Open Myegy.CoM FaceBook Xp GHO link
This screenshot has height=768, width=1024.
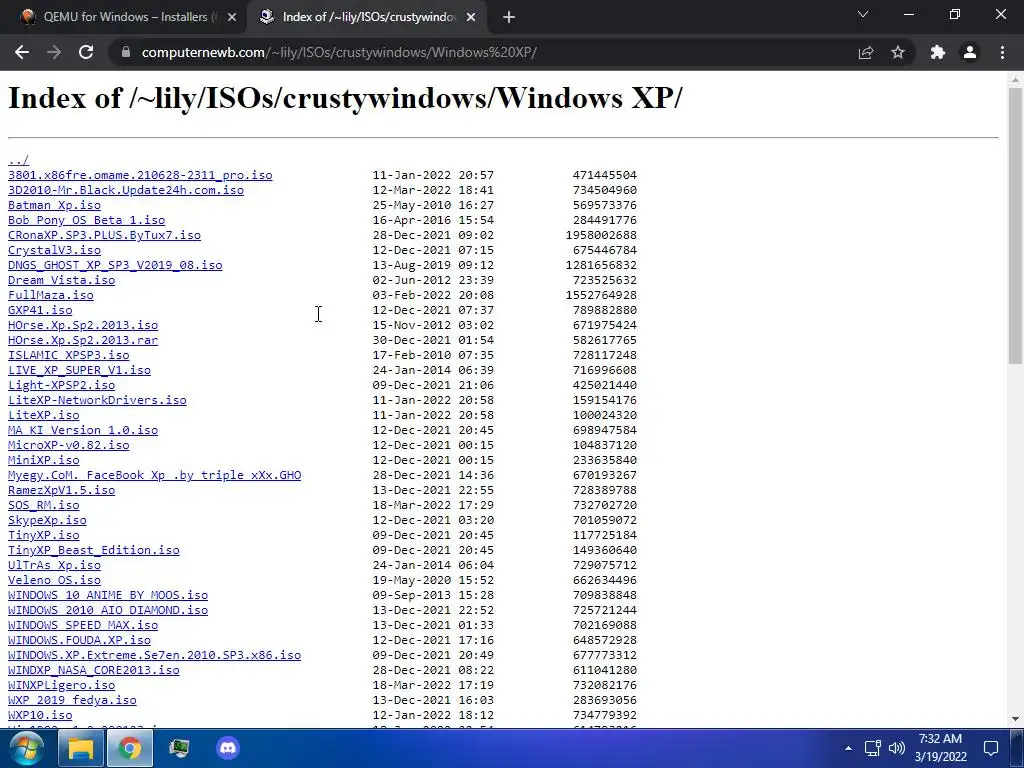[154, 475]
